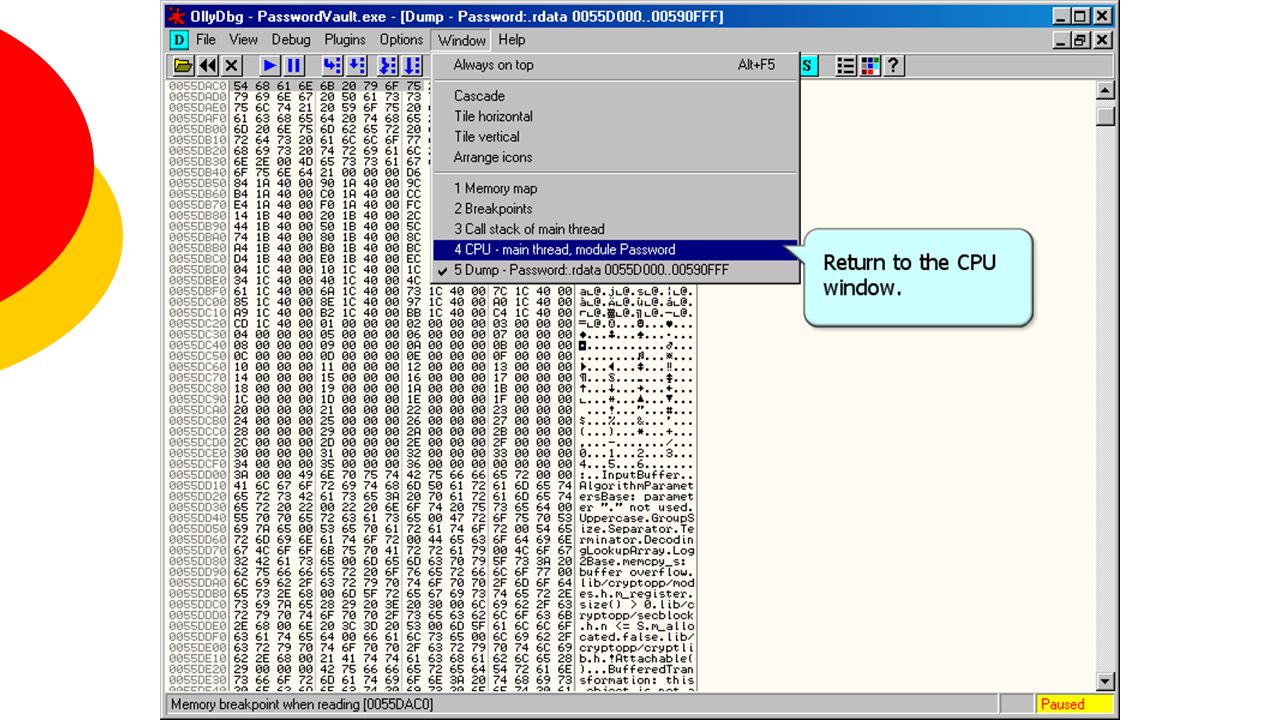Switch to 2 Breakpoints window
Screen dimensions: 1280x720
[x=616, y=209]
